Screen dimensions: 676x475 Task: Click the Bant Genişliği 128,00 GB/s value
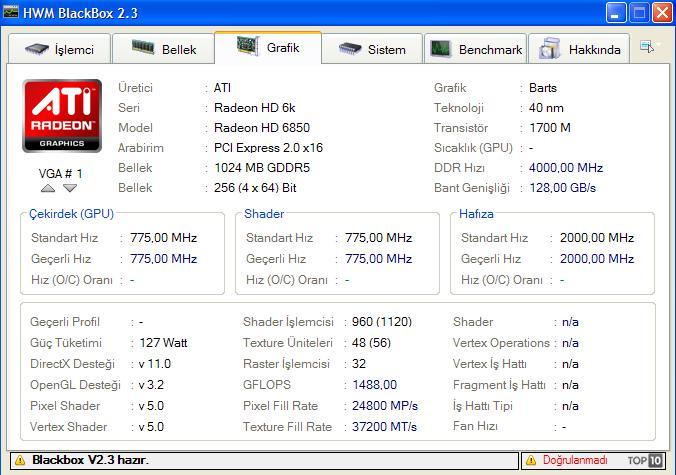click(562, 188)
